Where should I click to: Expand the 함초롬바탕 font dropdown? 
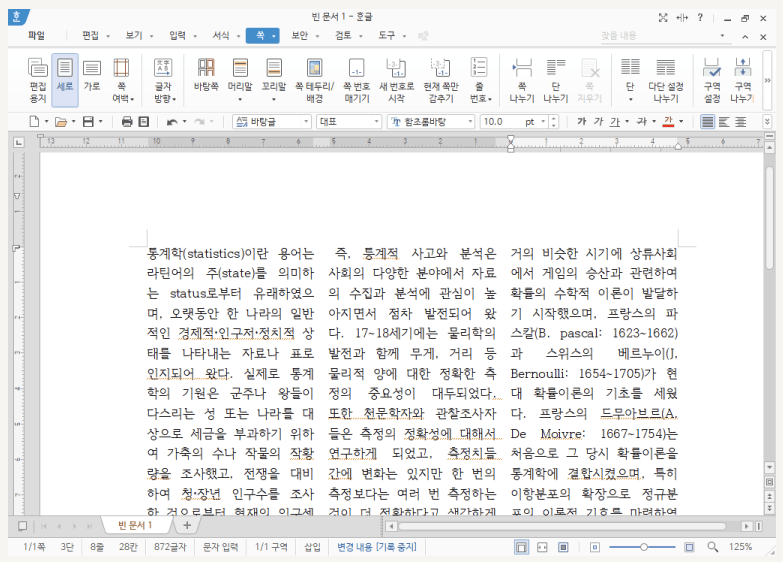(470, 122)
